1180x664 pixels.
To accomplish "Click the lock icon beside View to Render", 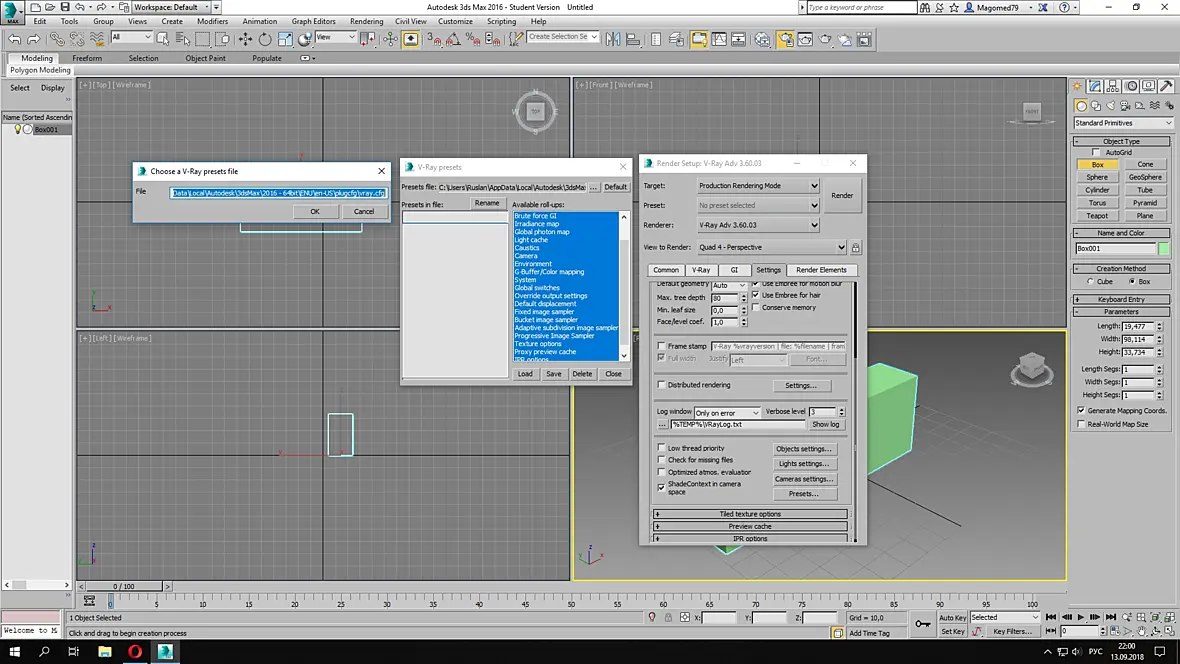I will point(856,247).
